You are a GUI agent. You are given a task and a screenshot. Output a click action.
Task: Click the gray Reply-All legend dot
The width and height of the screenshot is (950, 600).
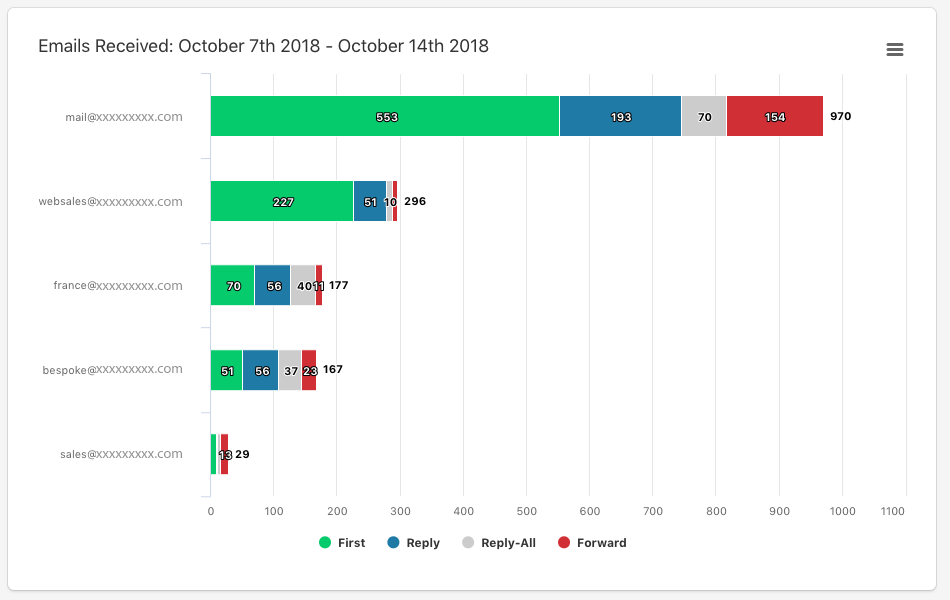468,543
